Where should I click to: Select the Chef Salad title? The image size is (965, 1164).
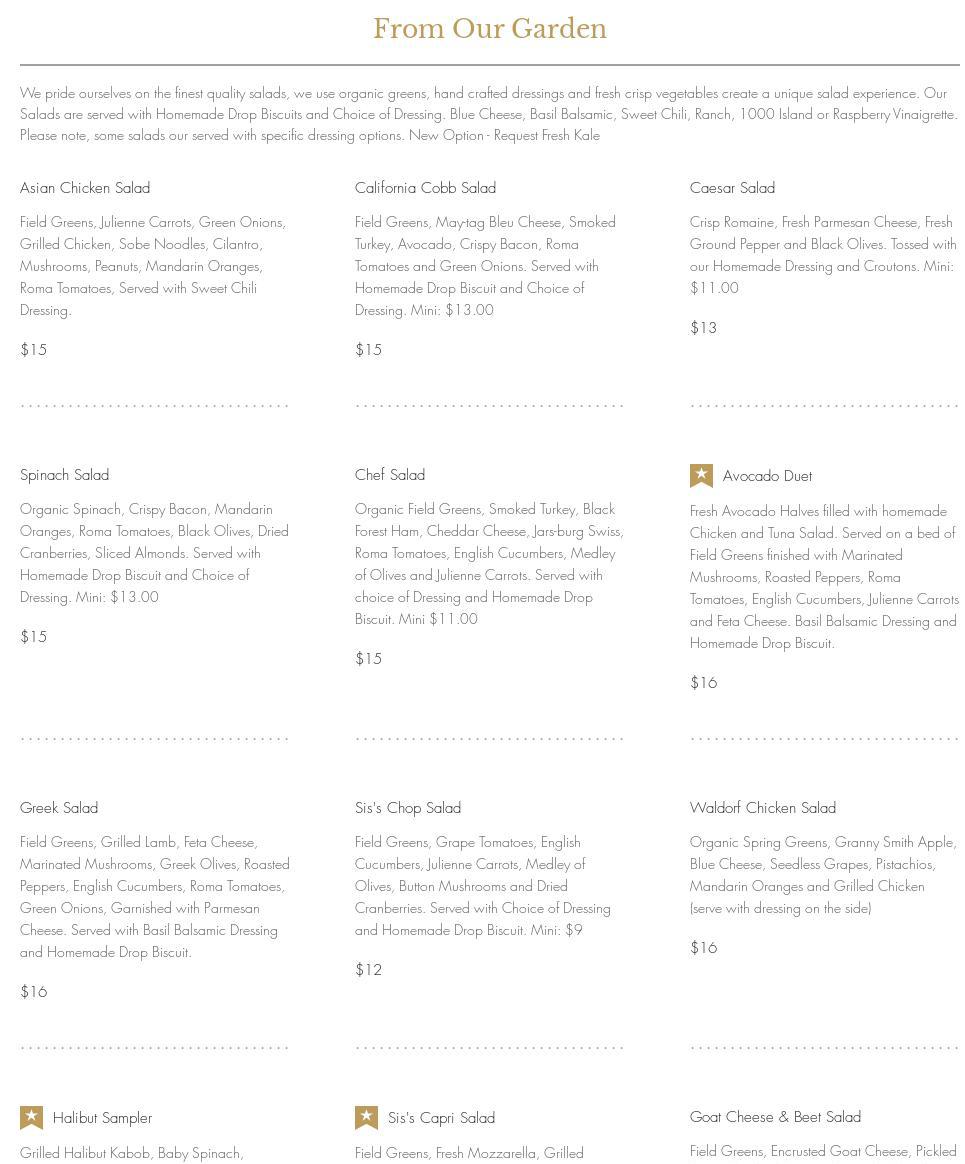tap(390, 475)
